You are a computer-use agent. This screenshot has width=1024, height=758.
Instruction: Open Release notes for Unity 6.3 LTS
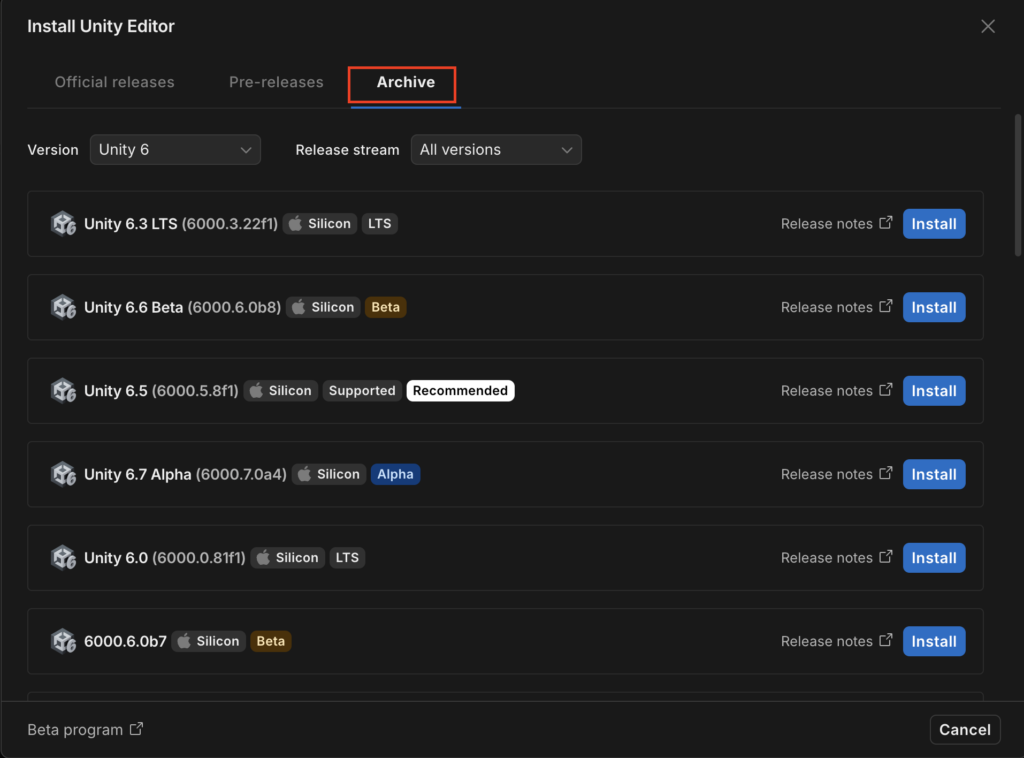[x=837, y=223]
